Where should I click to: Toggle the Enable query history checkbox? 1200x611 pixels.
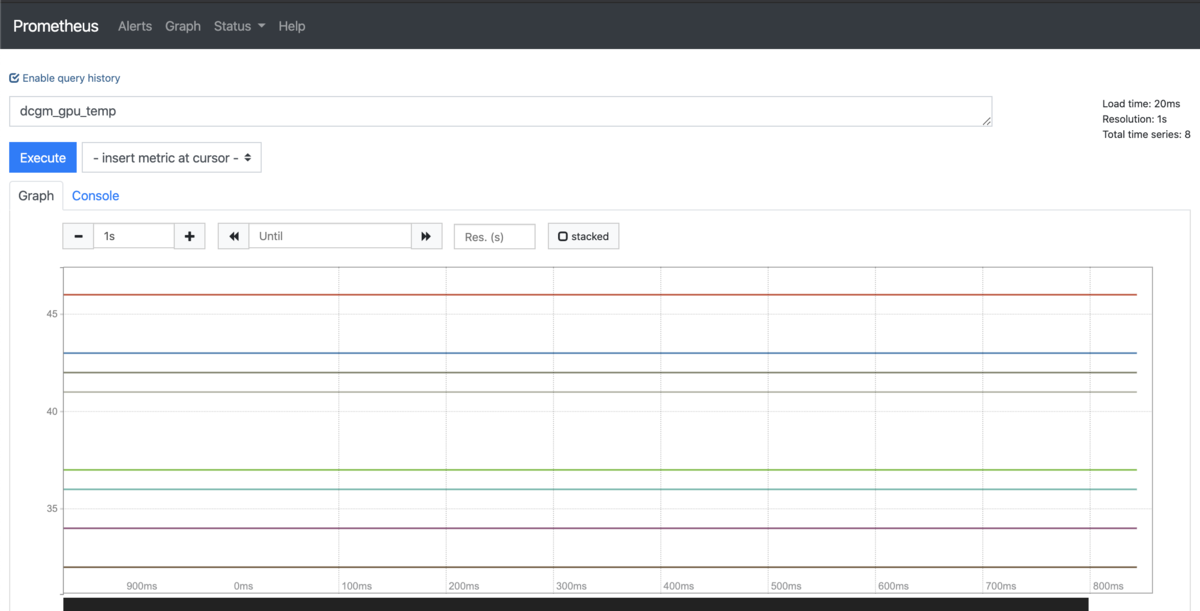pyautogui.click(x=14, y=78)
